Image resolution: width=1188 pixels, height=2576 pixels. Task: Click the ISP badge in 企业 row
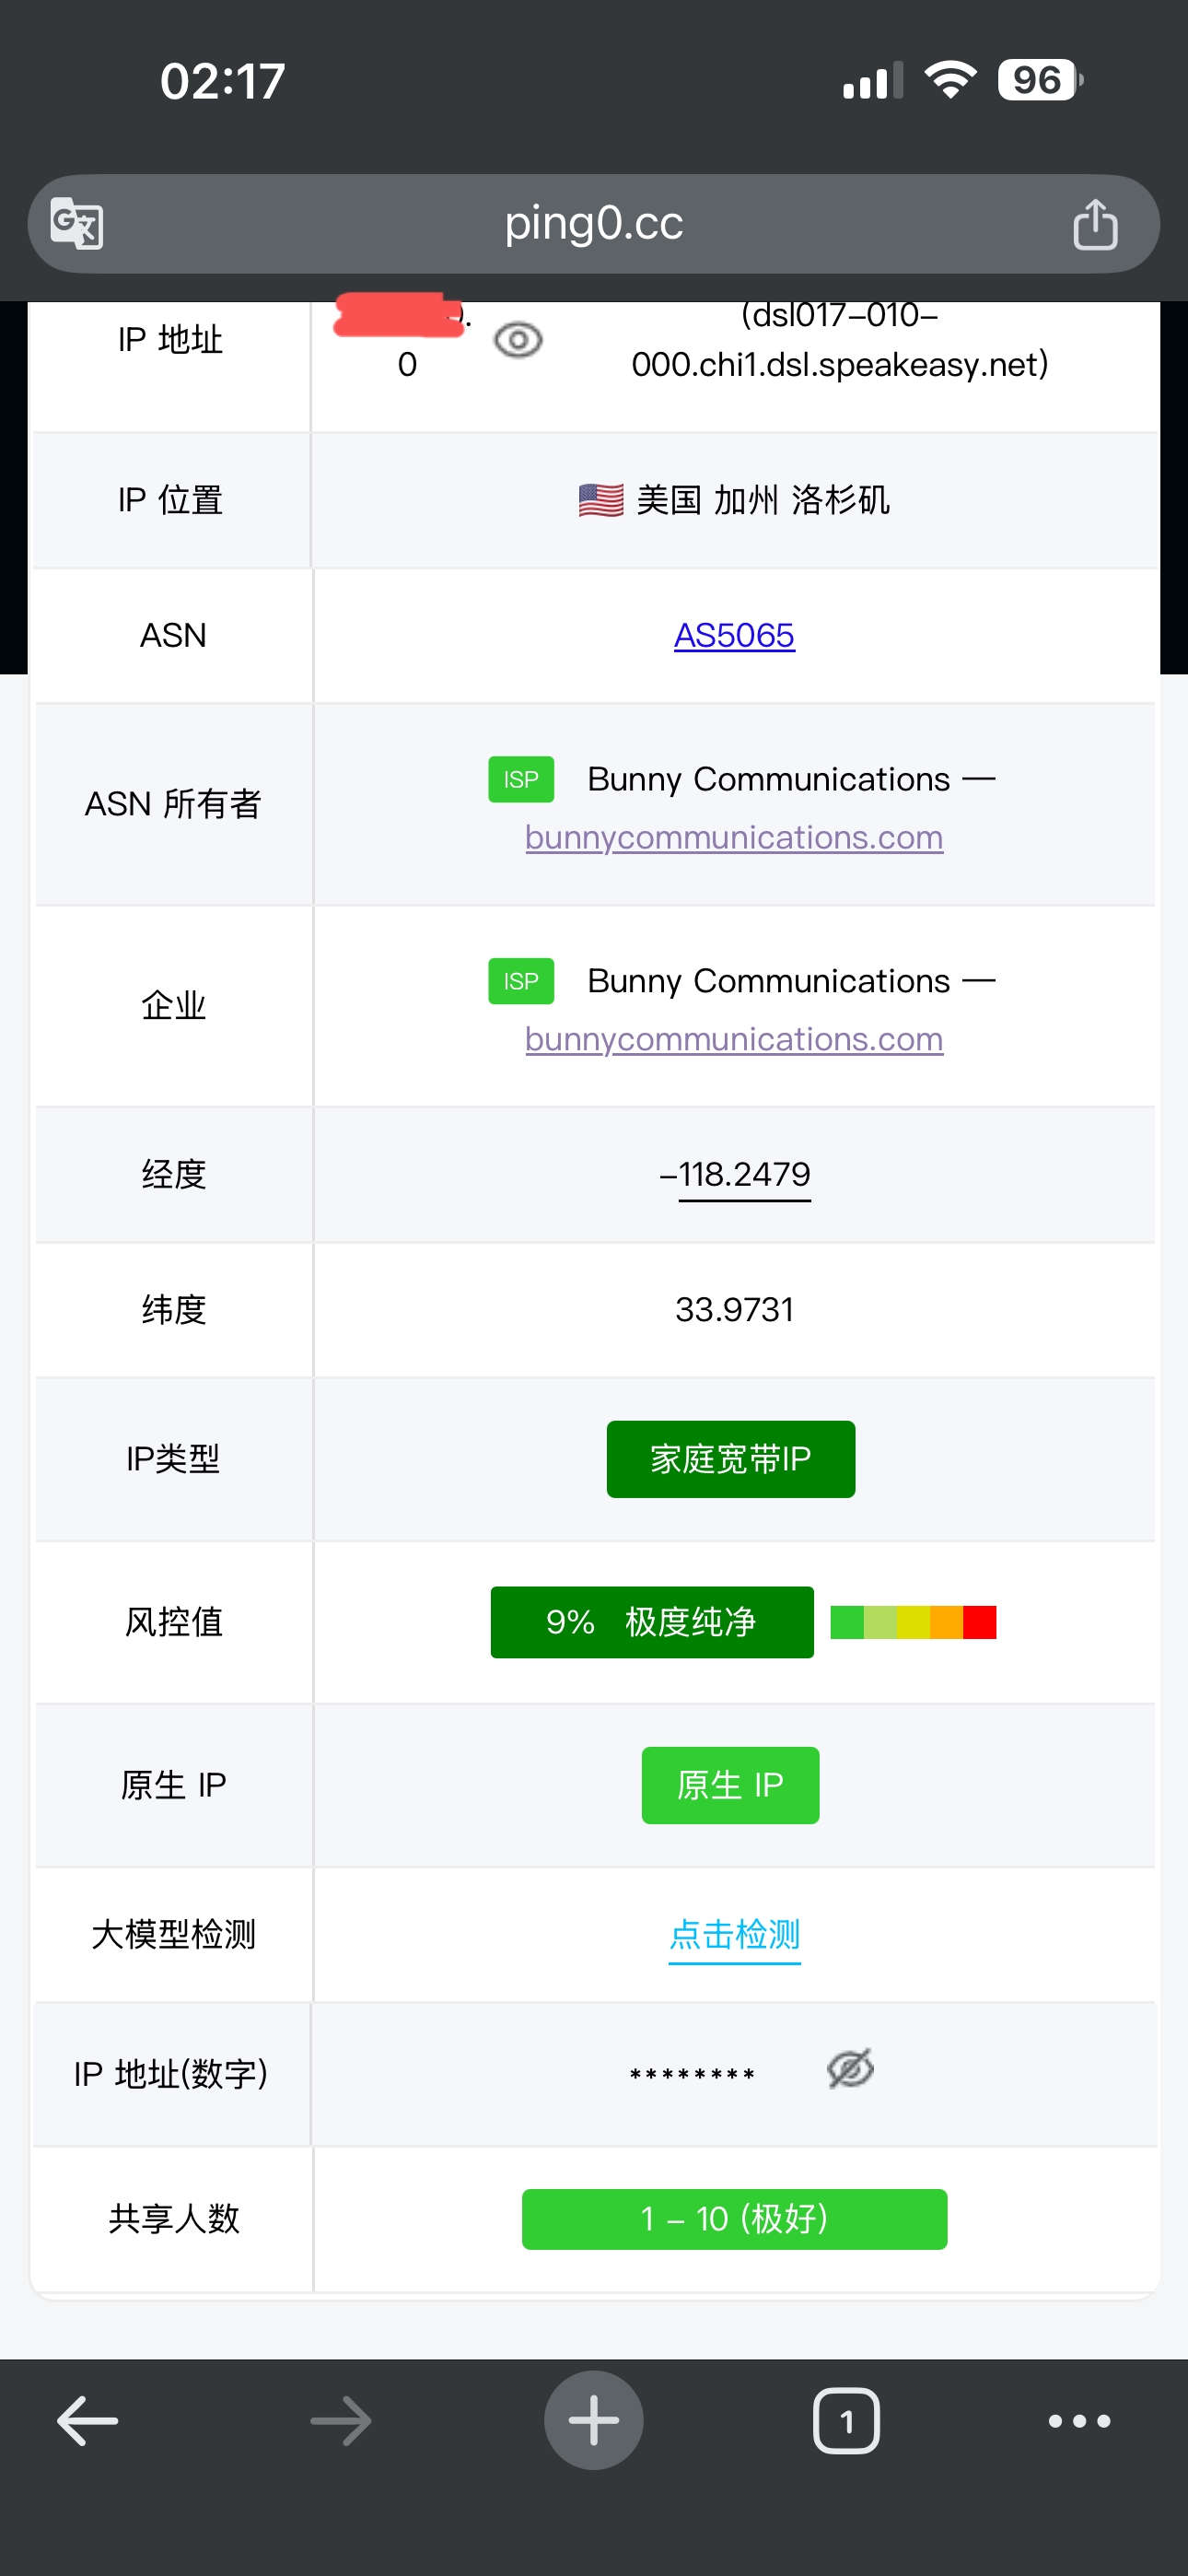tap(521, 981)
